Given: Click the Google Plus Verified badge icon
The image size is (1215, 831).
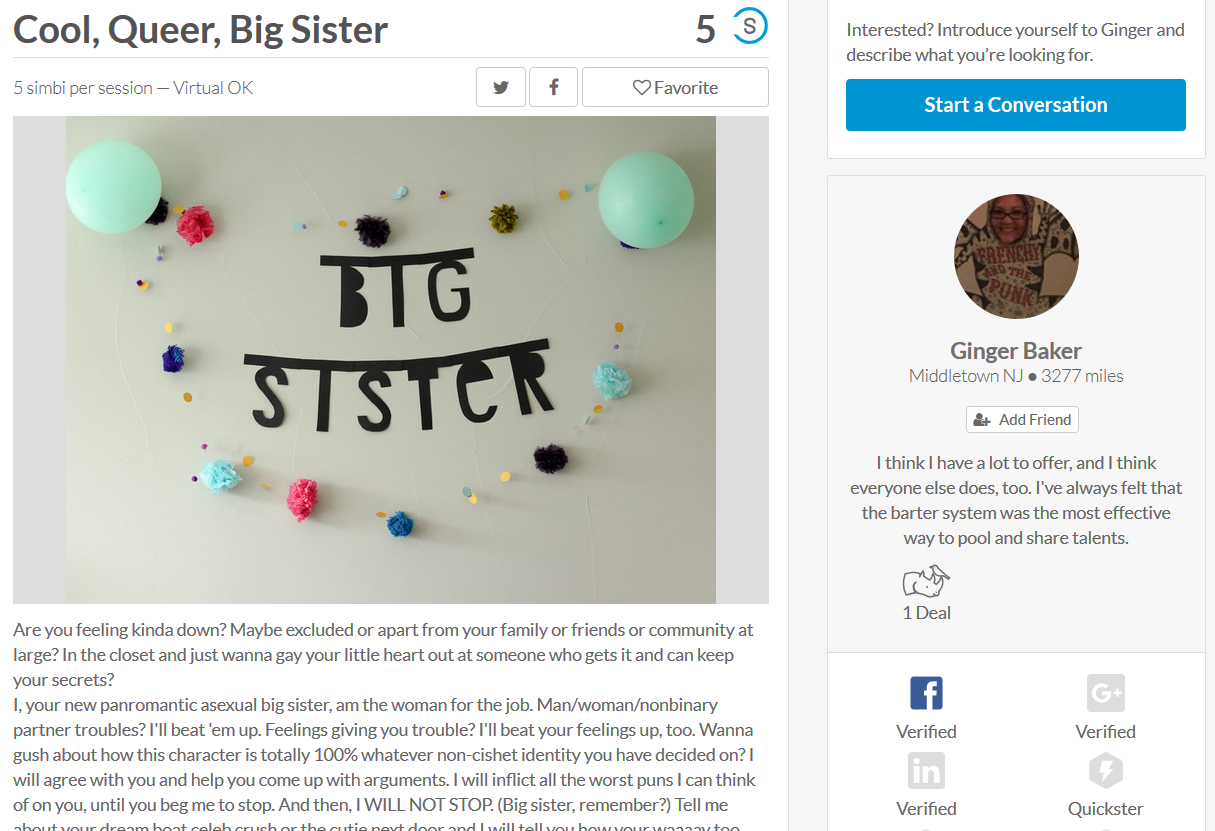Looking at the screenshot, I should [x=1105, y=693].
